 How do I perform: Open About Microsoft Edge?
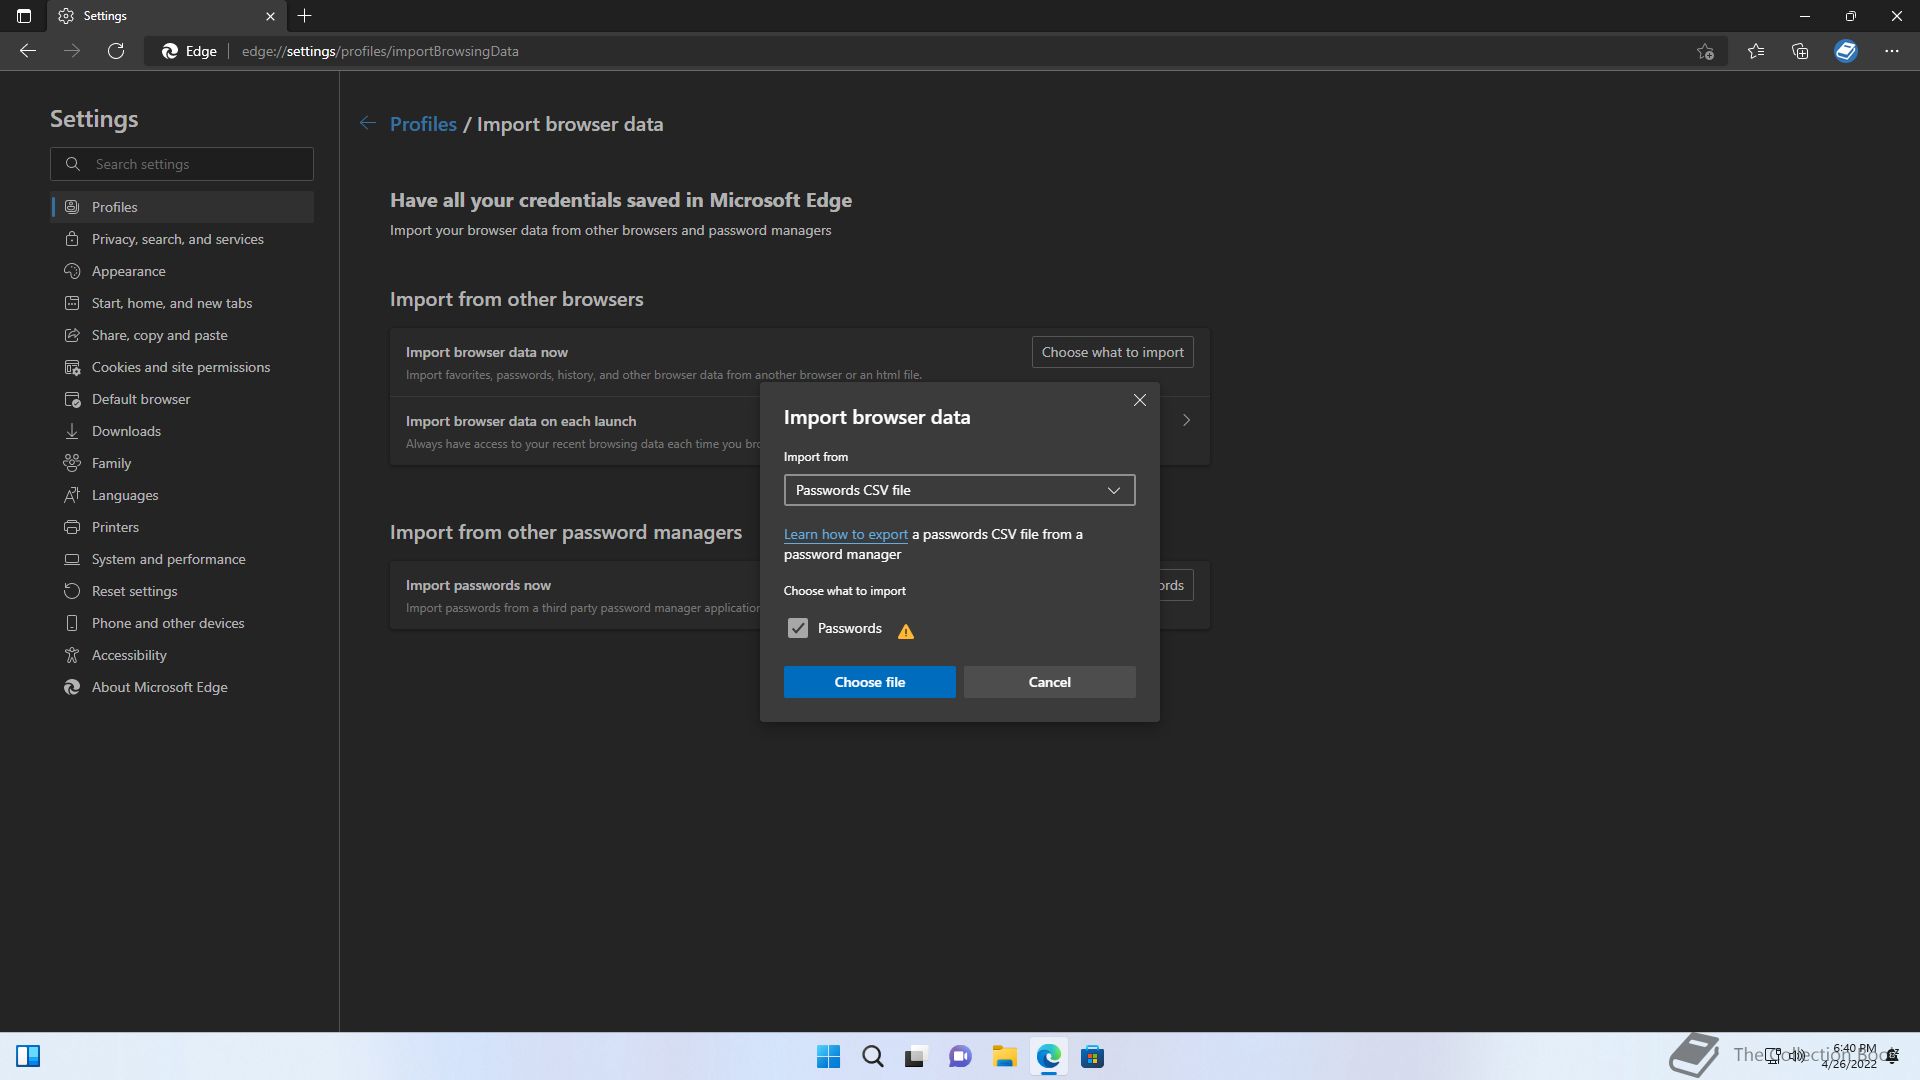coord(182,687)
